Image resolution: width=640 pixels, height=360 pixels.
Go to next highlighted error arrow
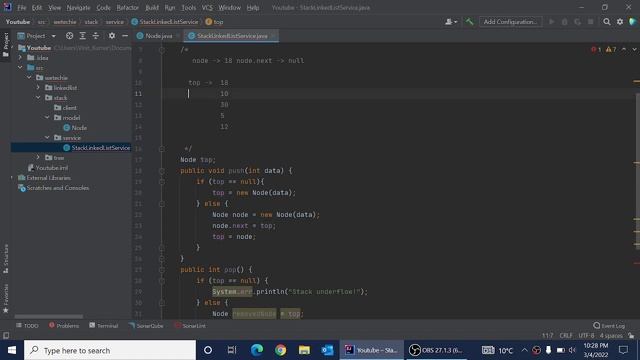[x=634, y=49]
